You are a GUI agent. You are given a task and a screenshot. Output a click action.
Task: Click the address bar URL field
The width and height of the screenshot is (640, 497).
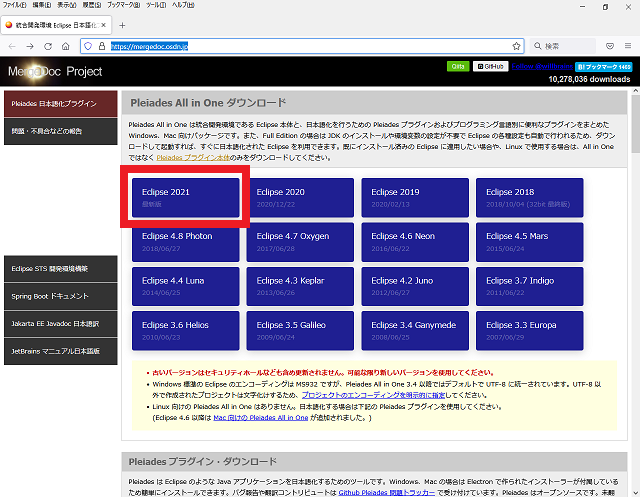[x=302, y=46]
